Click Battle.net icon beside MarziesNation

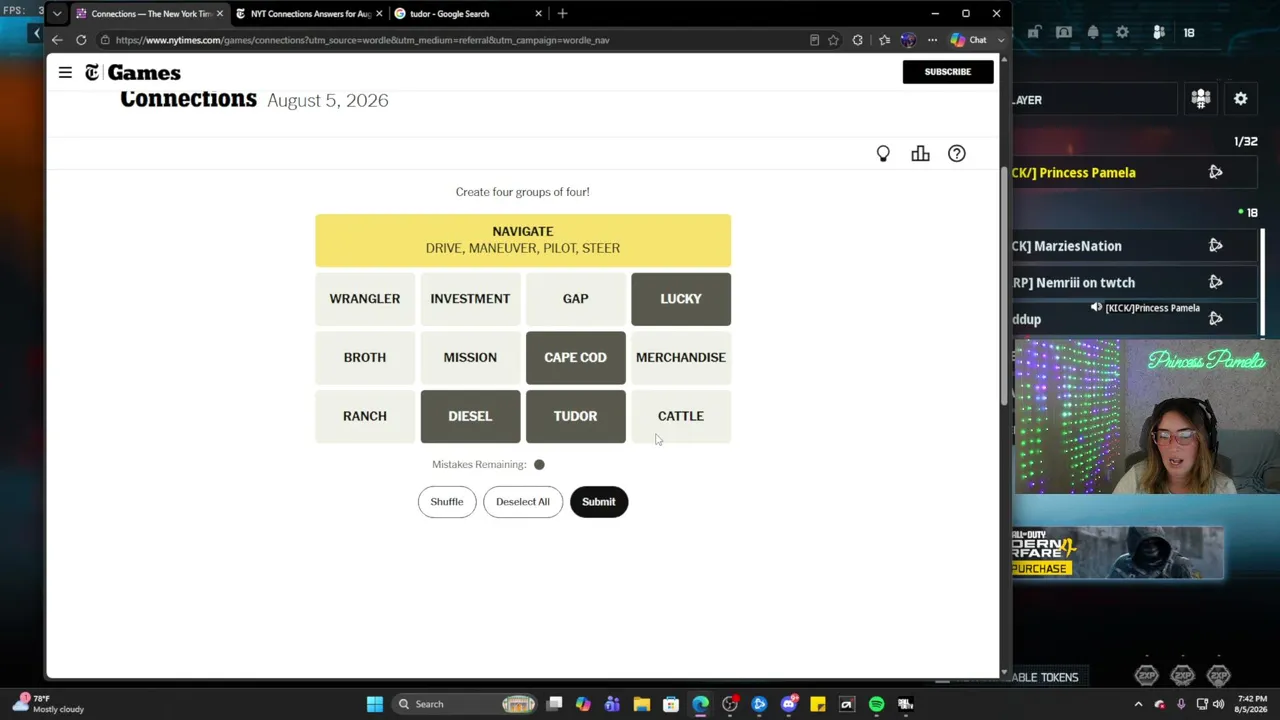pos(1216,246)
